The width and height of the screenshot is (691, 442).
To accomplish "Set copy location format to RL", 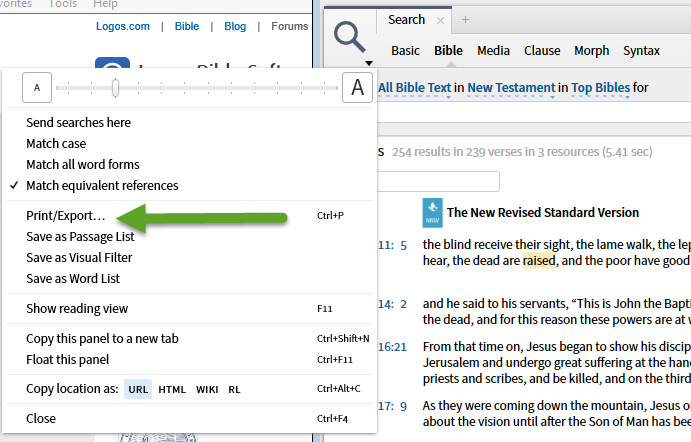I will pyautogui.click(x=234, y=390).
